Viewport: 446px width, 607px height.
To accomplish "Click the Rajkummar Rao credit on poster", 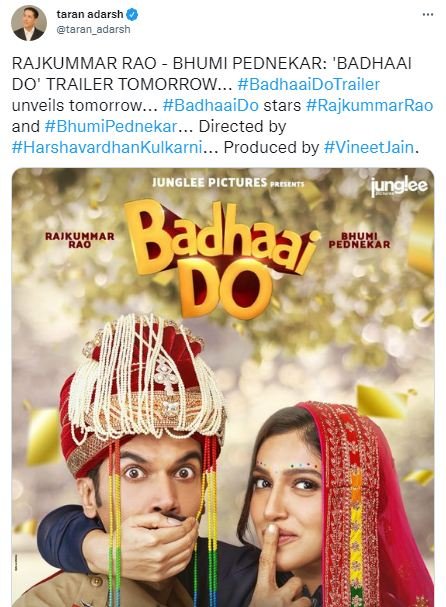I will [80, 240].
